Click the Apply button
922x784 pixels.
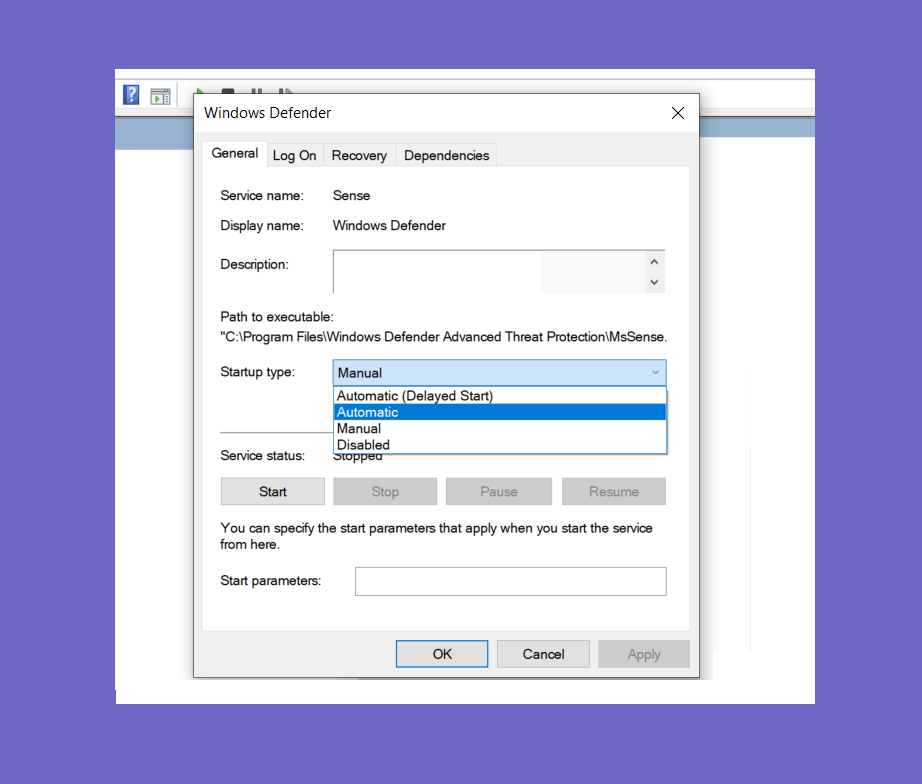tap(644, 654)
